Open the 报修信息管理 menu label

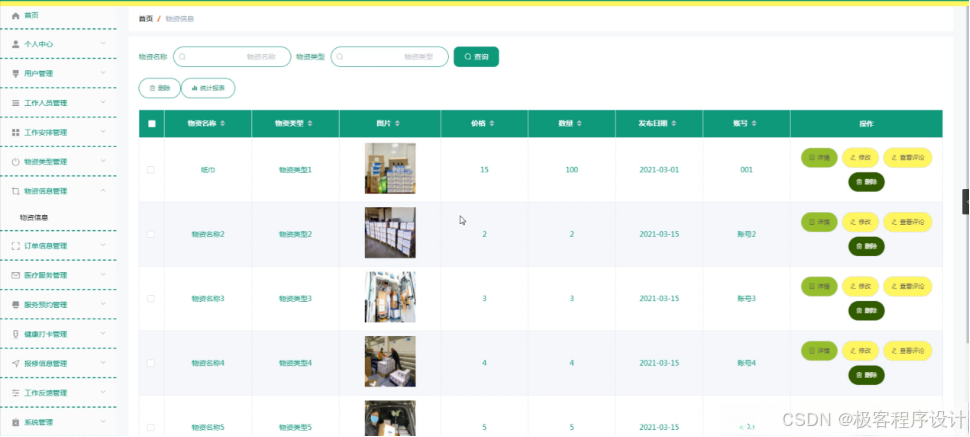pyautogui.click(x=46, y=363)
